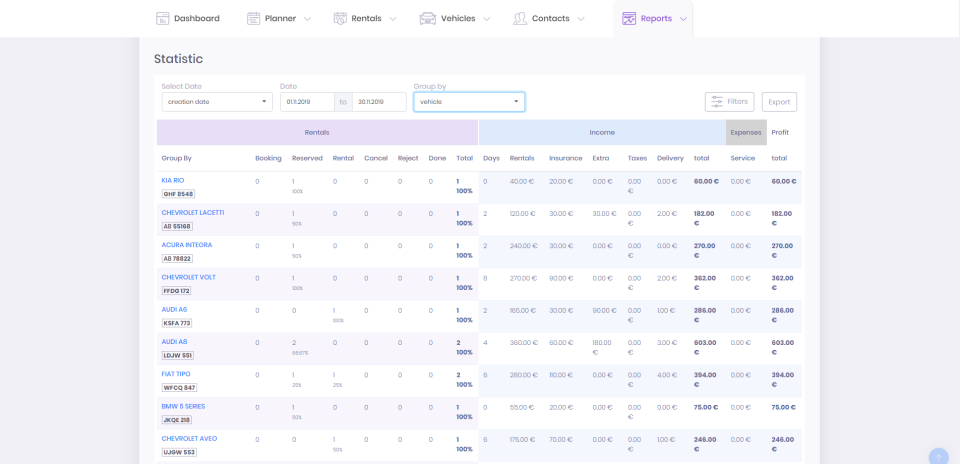Click the start date field 01.11.2019
Image resolution: width=960 pixels, height=464 pixels.
[x=307, y=102]
